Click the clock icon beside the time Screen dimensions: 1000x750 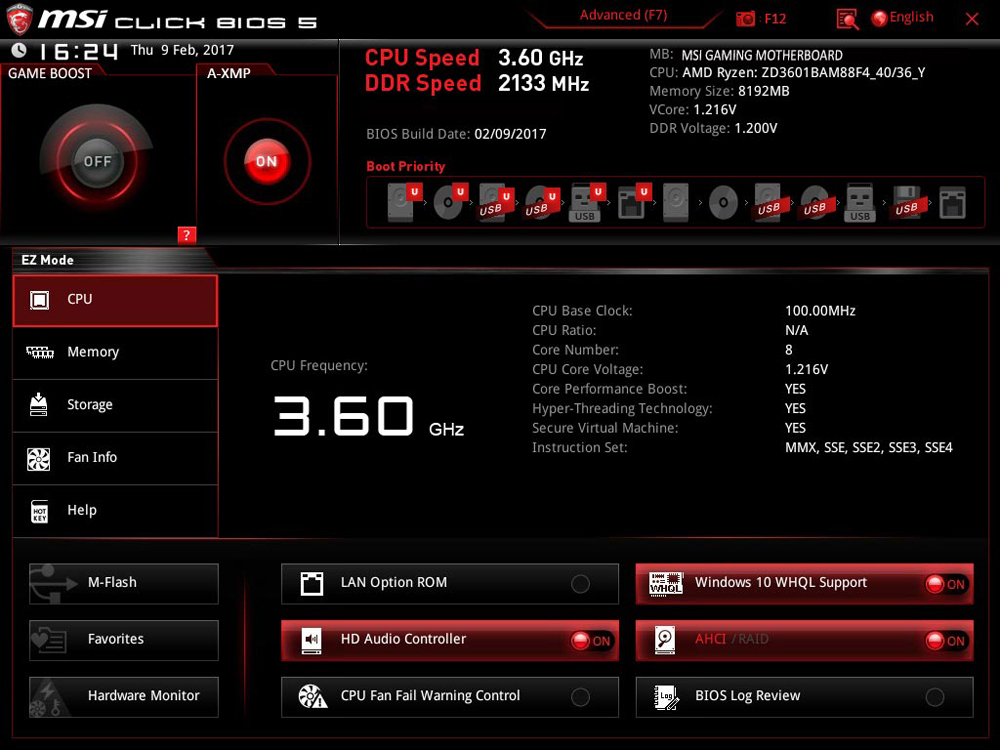click(19, 50)
